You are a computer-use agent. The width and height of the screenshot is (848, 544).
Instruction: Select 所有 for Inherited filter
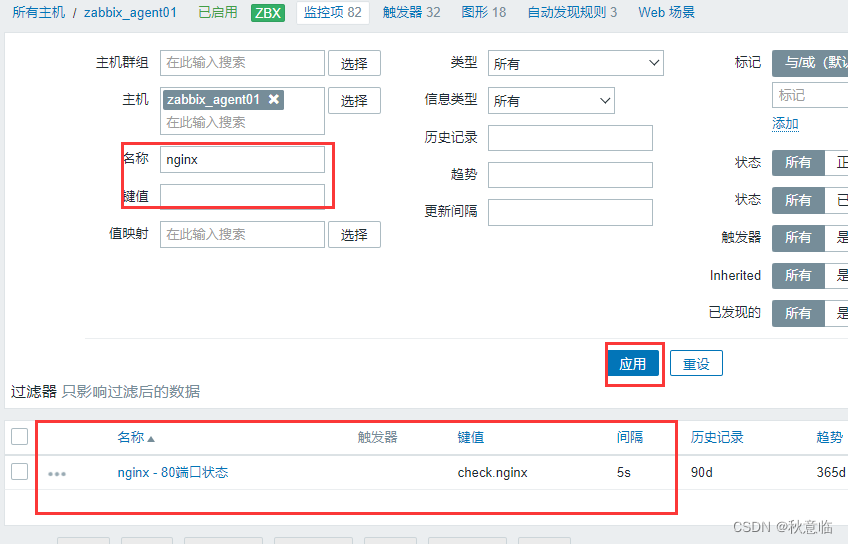tap(798, 275)
